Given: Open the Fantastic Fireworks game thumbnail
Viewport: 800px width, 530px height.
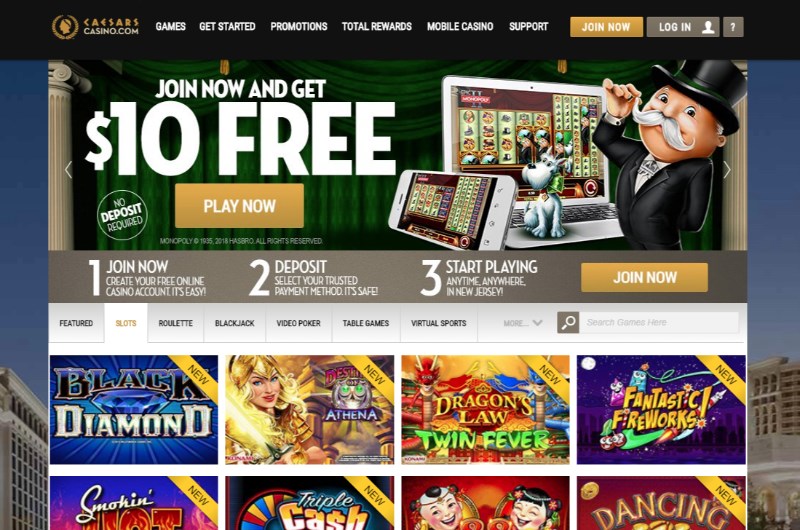Looking at the screenshot, I should (661, 410).
